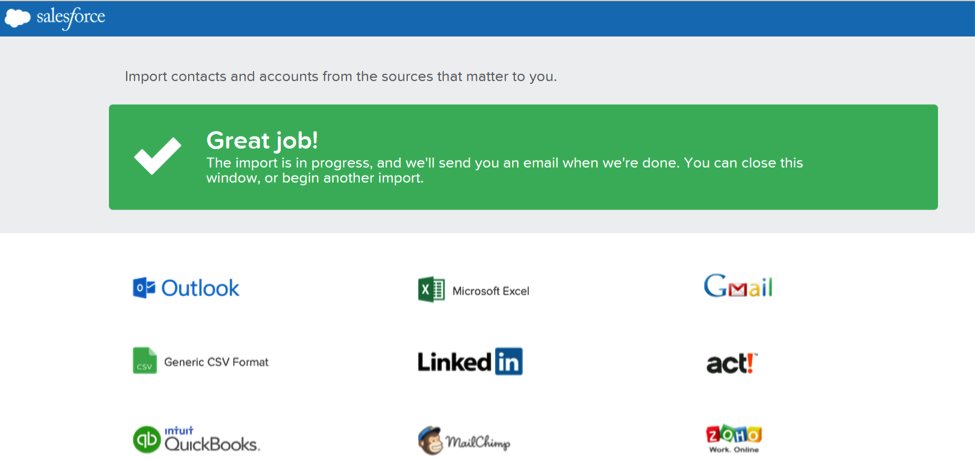Select the Zoho Work Online logo
The width and height of the screenshot is (975, 459).
[x=734, y=438]
